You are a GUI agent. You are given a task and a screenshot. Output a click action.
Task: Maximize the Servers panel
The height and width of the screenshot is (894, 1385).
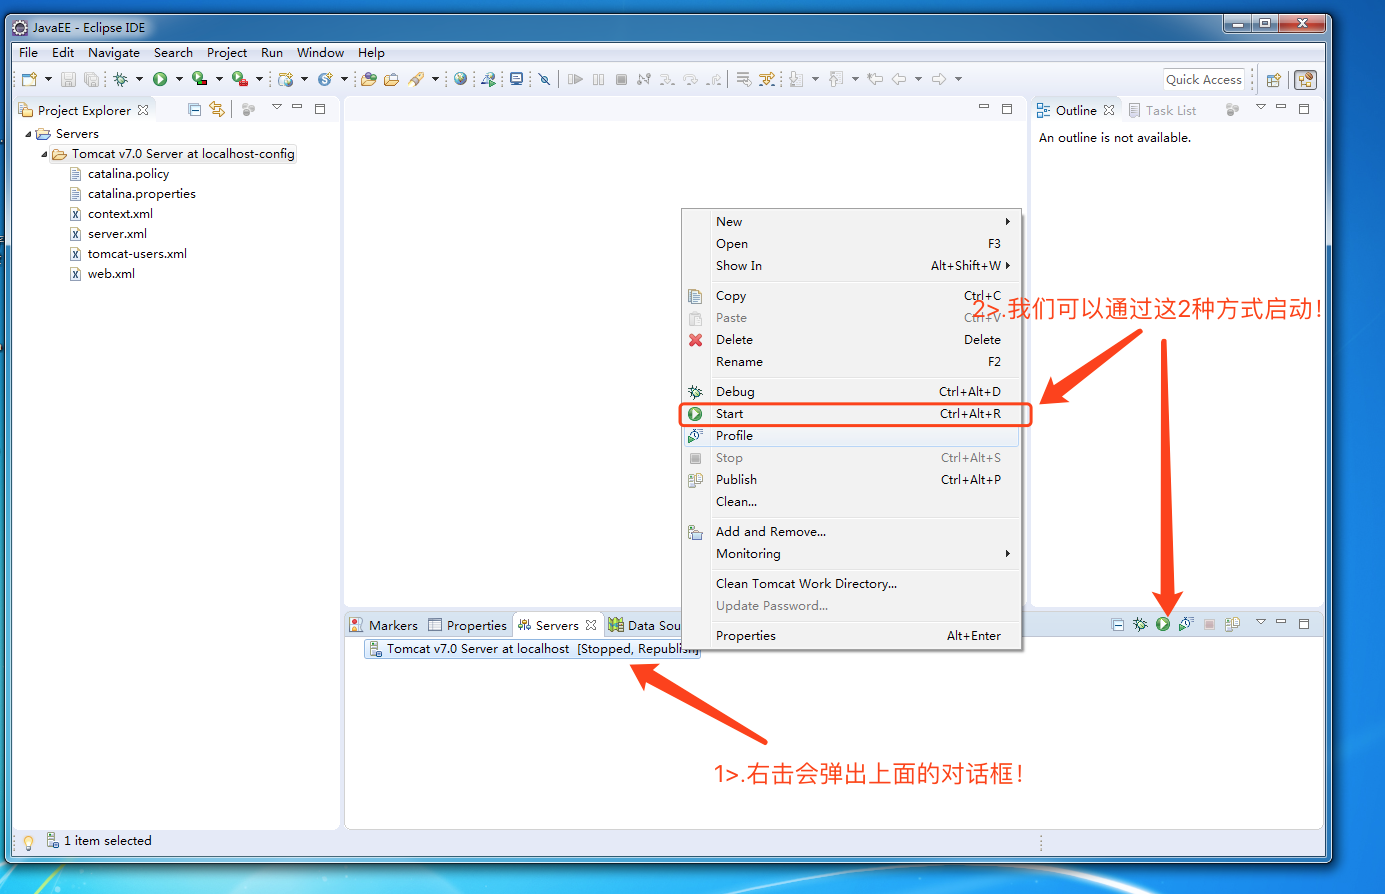point(1304,623)
